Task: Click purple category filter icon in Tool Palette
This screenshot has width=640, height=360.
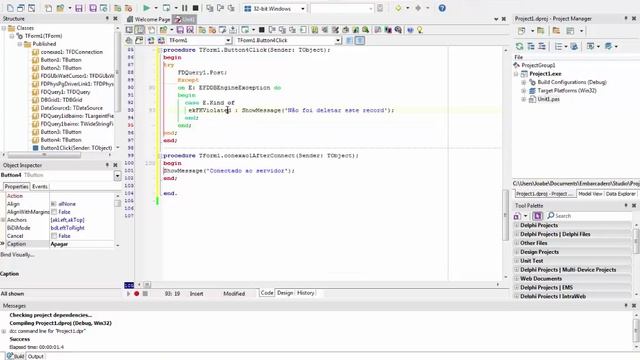Action: coord(538,216)
